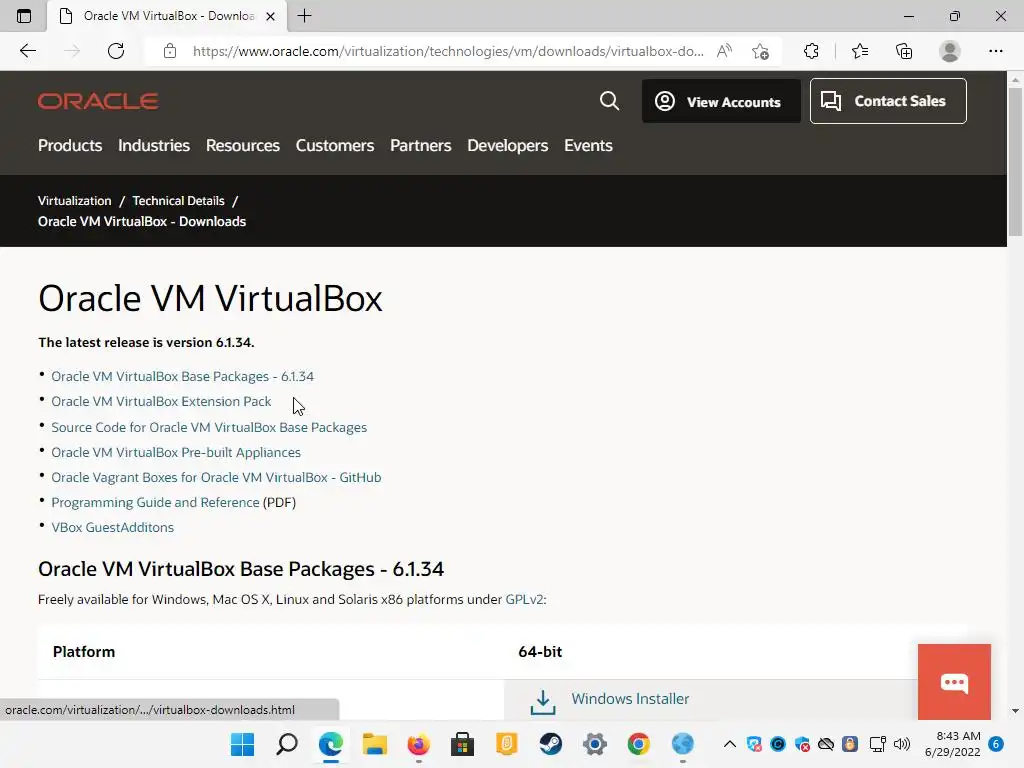Click the Oracle site search icon
Screen dimensions: 1024x768
(x=609, y=101)
